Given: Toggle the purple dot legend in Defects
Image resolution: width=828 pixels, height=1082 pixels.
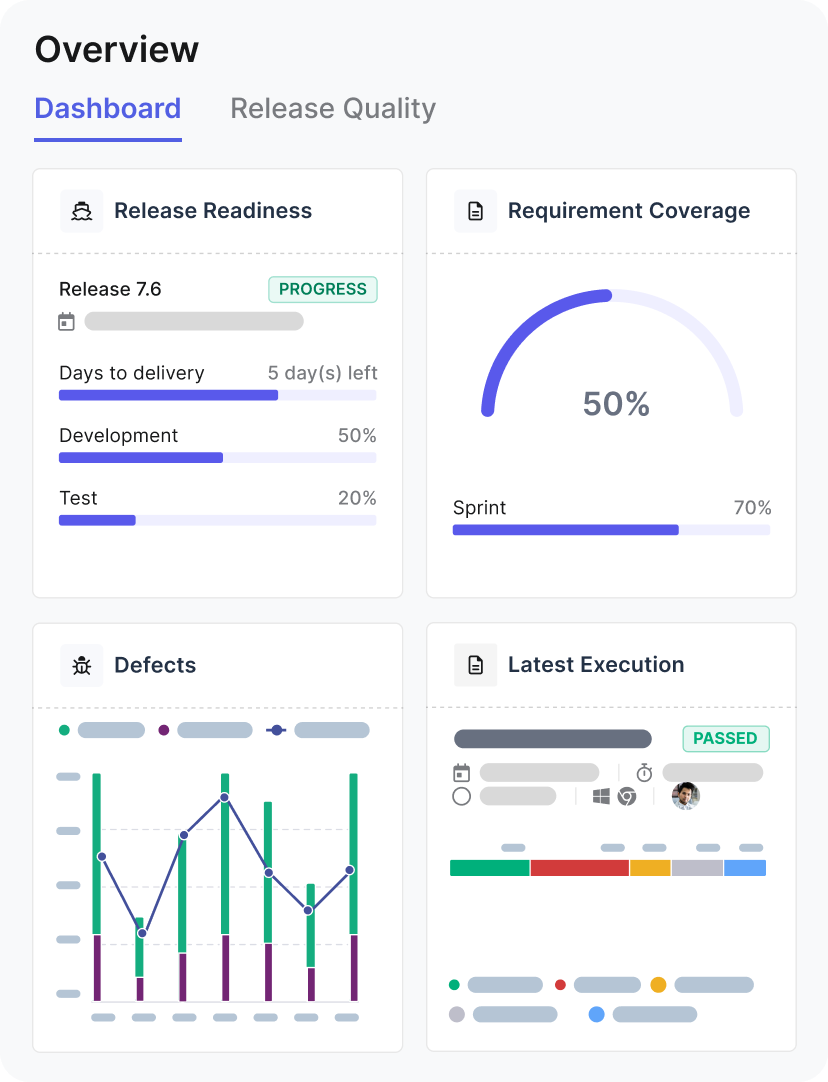Looking at the screenshot, I should point(164,730).
